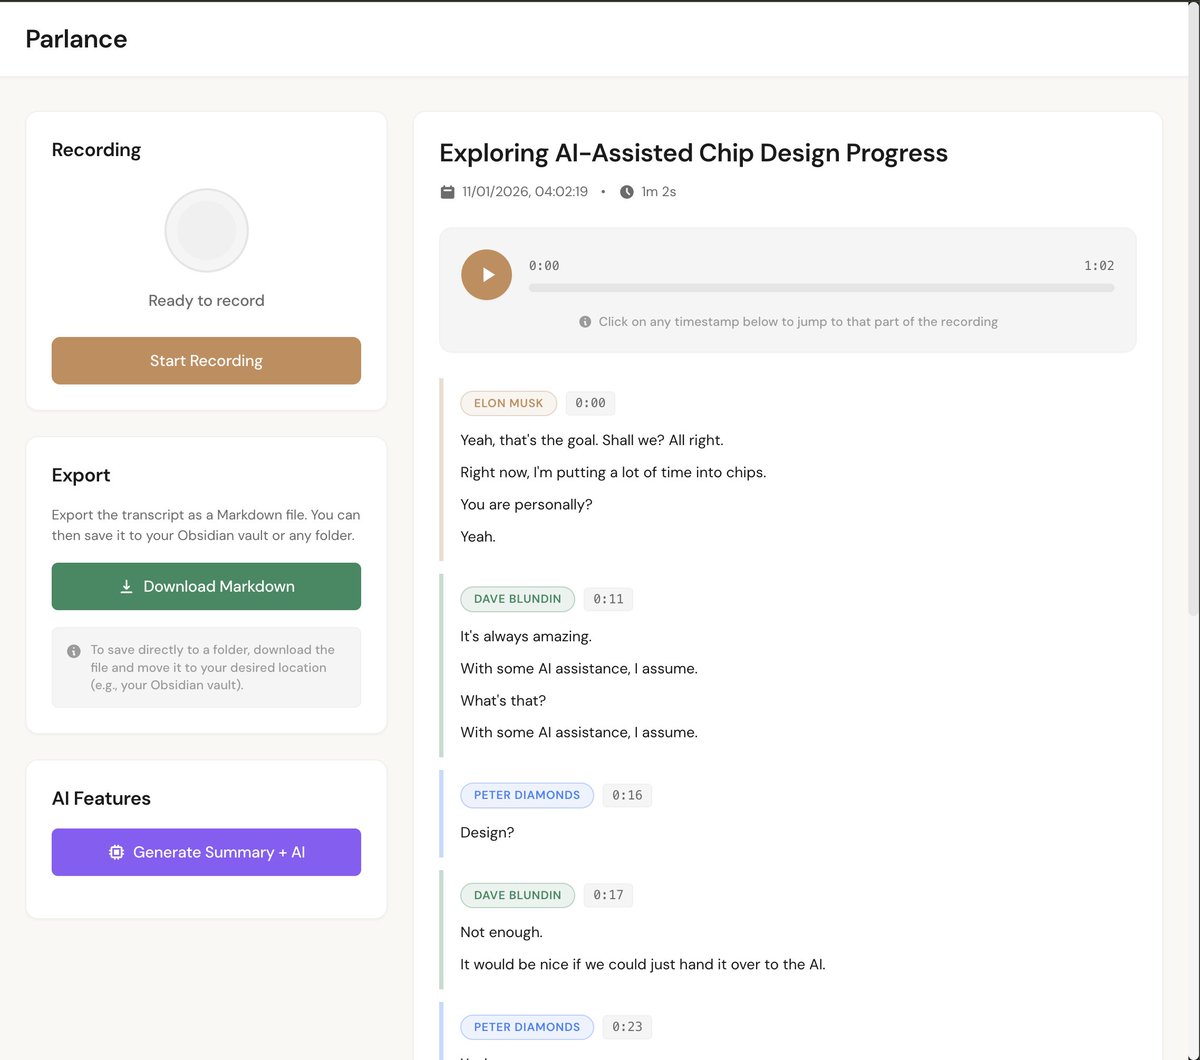Click the chip icon on Generate Summary
The height and width of the screenshot is (1060, 1200).
click(116, 852)
